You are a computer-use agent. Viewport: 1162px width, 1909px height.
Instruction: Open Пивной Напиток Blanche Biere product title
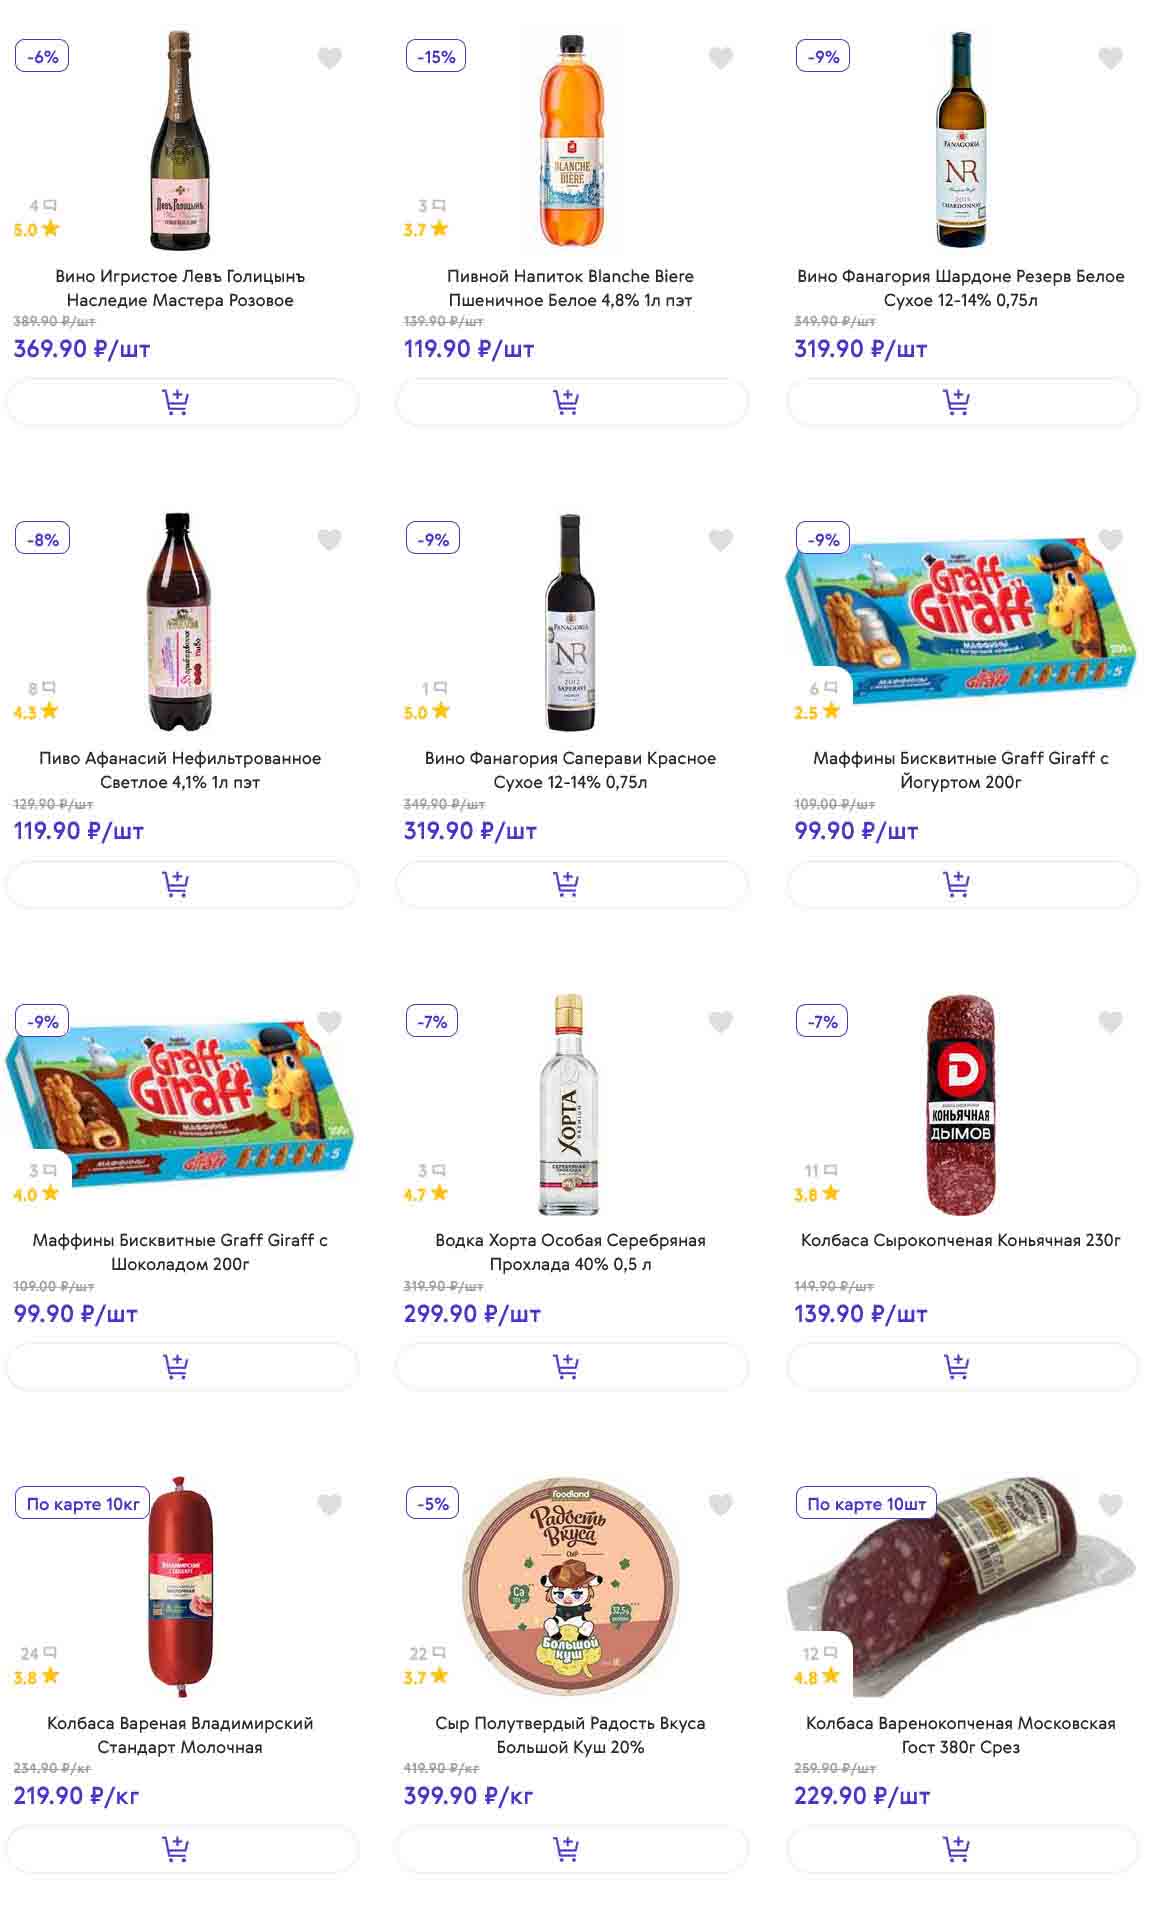570,288
